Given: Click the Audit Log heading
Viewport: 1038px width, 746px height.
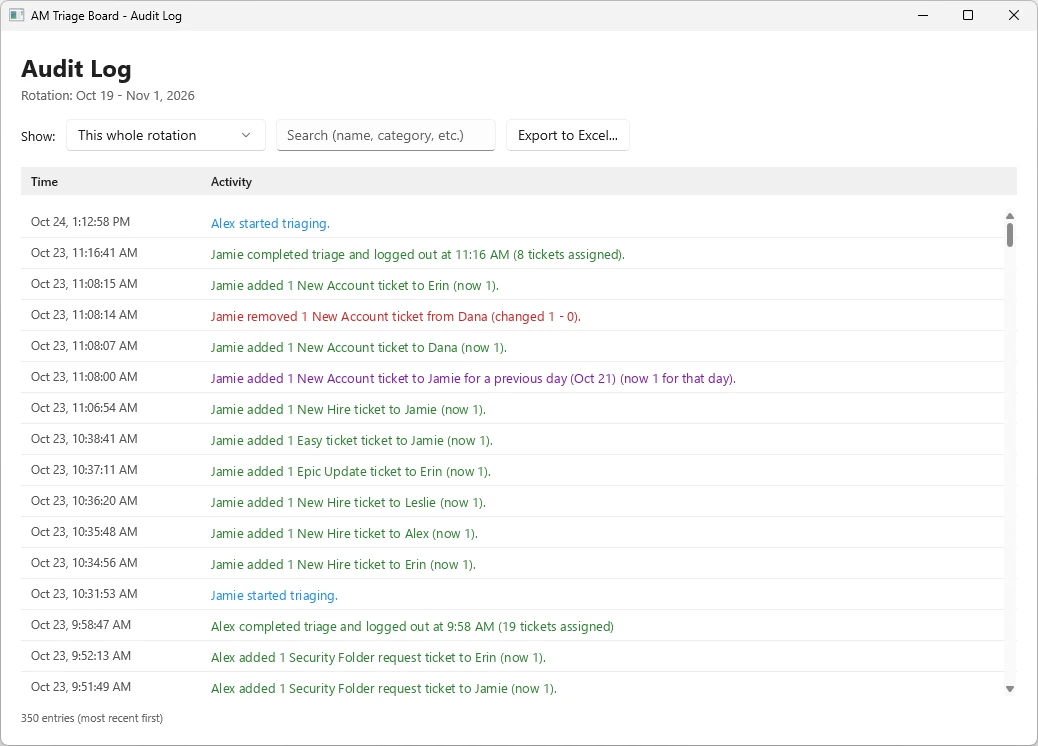Looking at the screenshot, I should [76, 69].
